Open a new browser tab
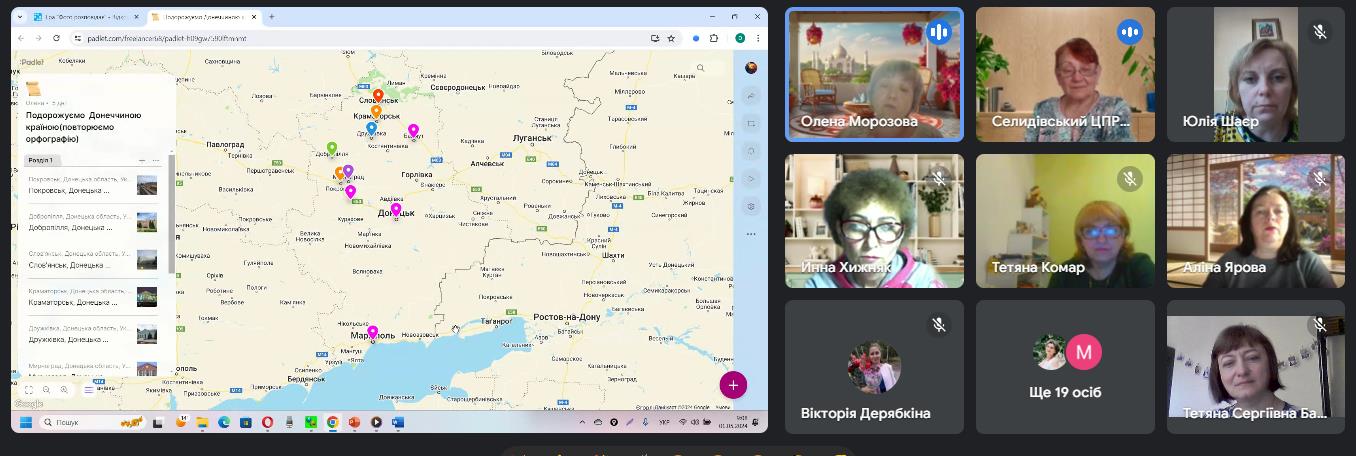 pyautogui.click(x=272, y=17)
